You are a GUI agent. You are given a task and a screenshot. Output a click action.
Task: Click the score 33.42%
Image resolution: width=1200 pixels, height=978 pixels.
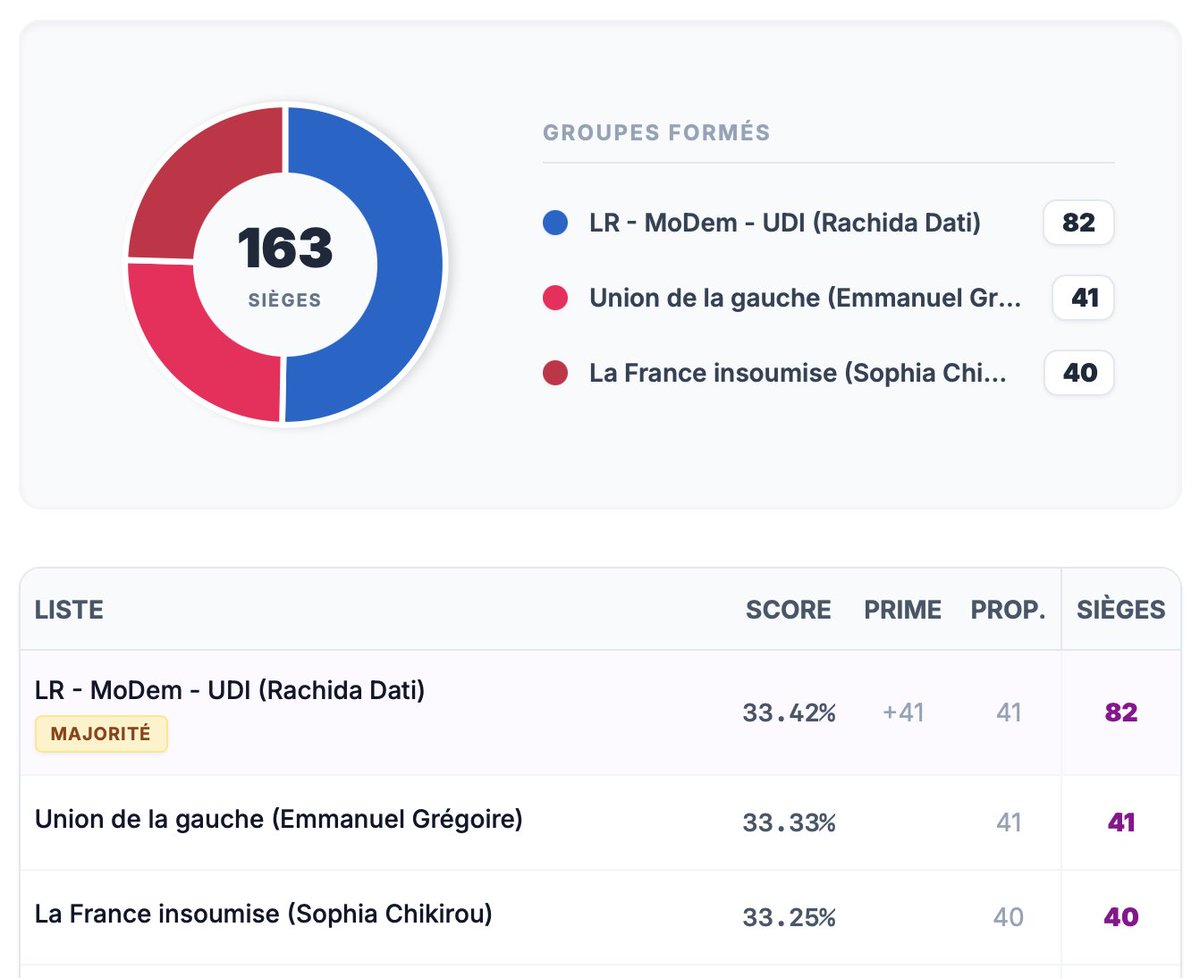click(788, 713)
